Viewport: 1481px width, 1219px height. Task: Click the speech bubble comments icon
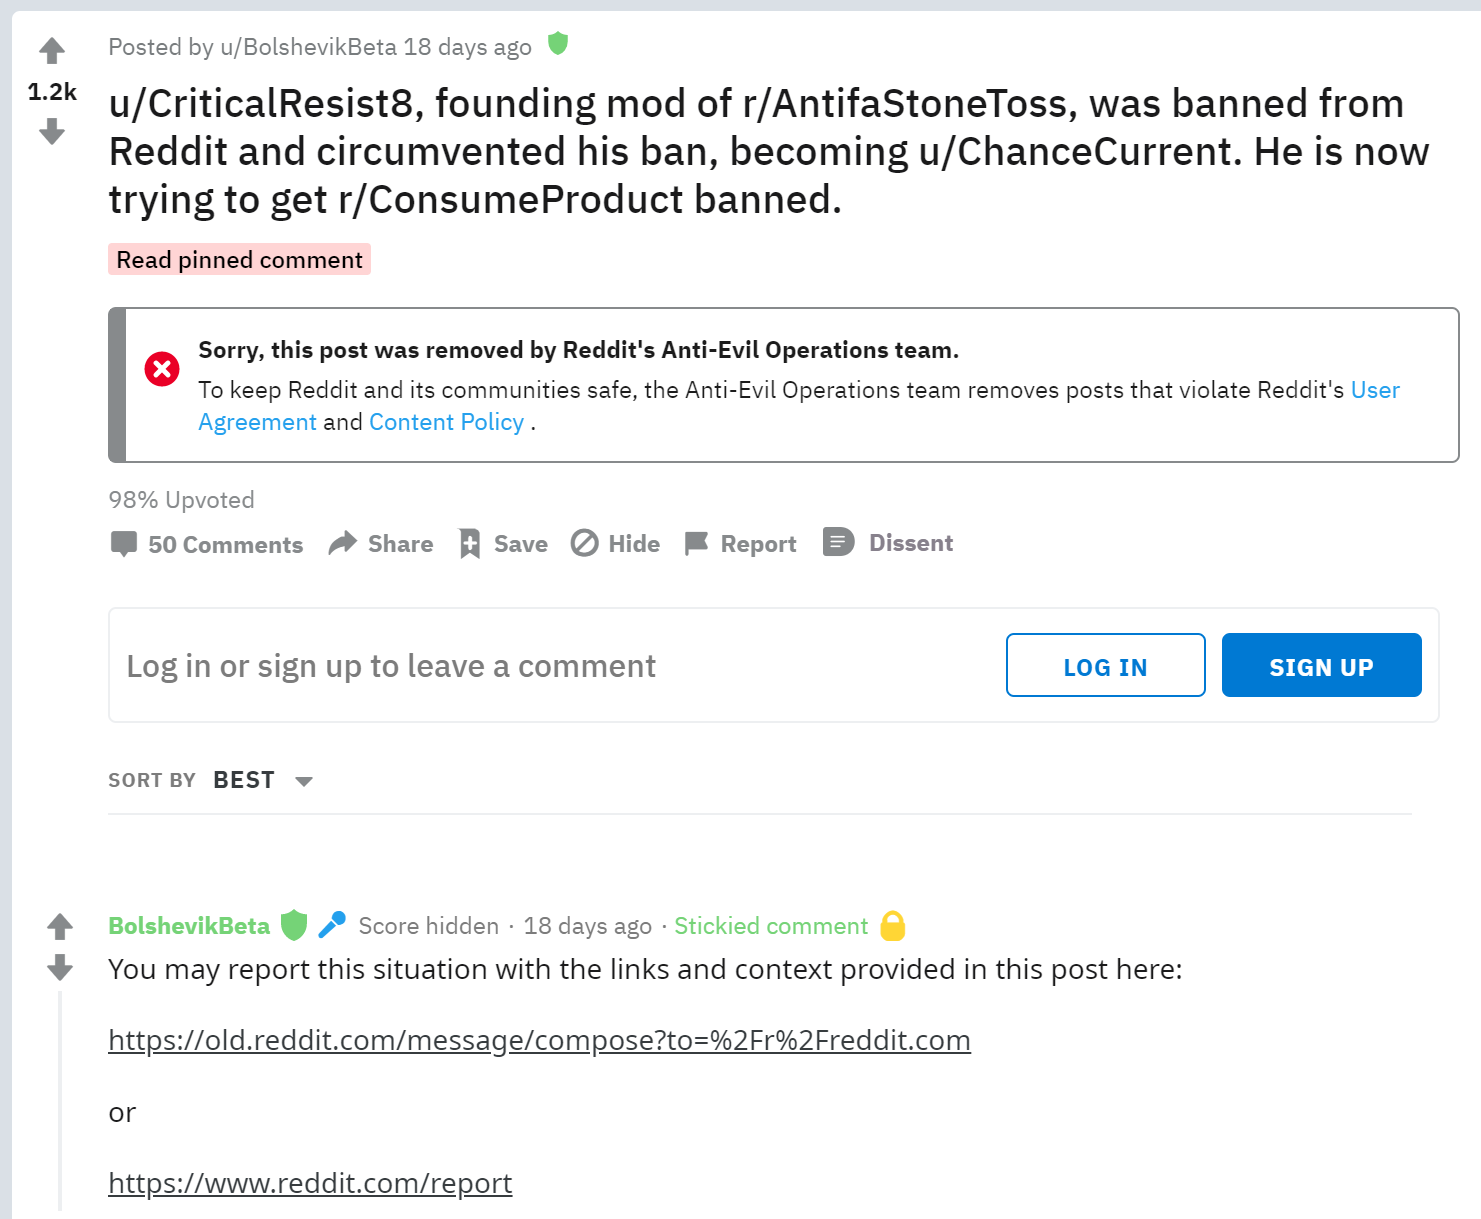124,544
